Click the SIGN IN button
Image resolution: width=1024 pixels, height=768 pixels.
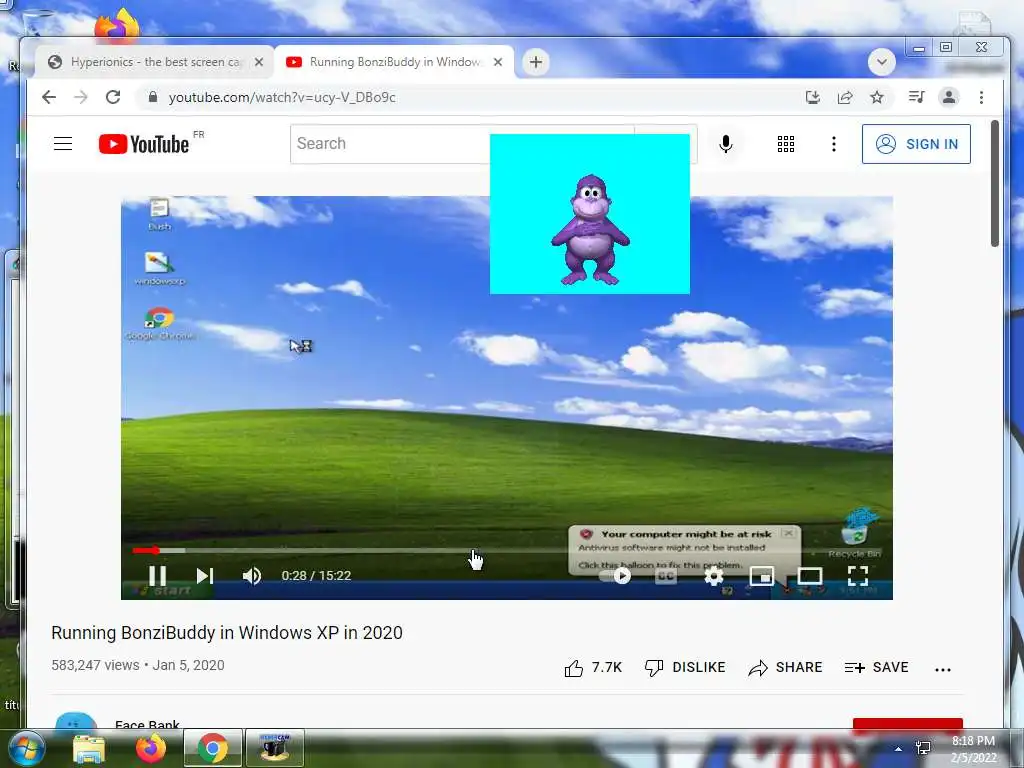click(x=916, y=144)
